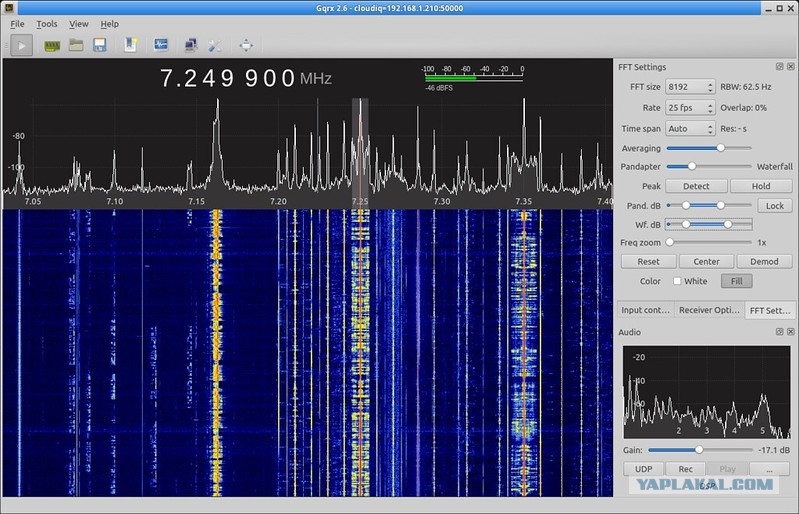Click the Center button

pyautogui.click(x=706, y=262)
